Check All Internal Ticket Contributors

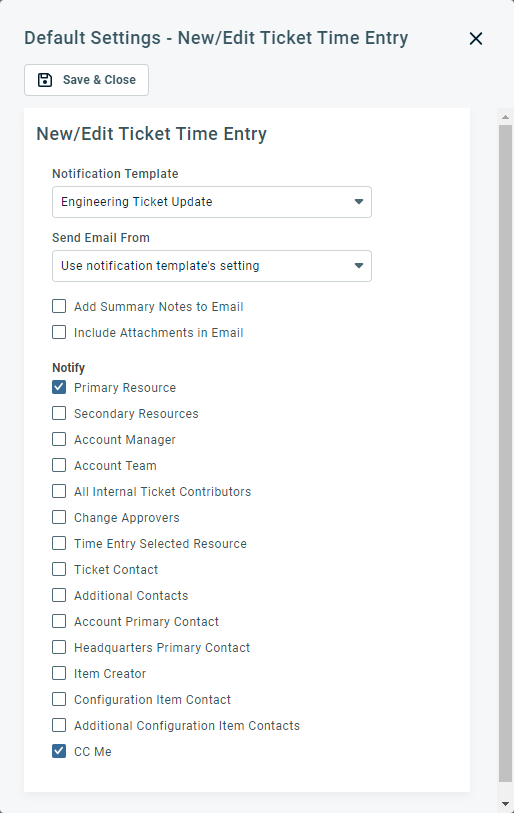[59, 491]
